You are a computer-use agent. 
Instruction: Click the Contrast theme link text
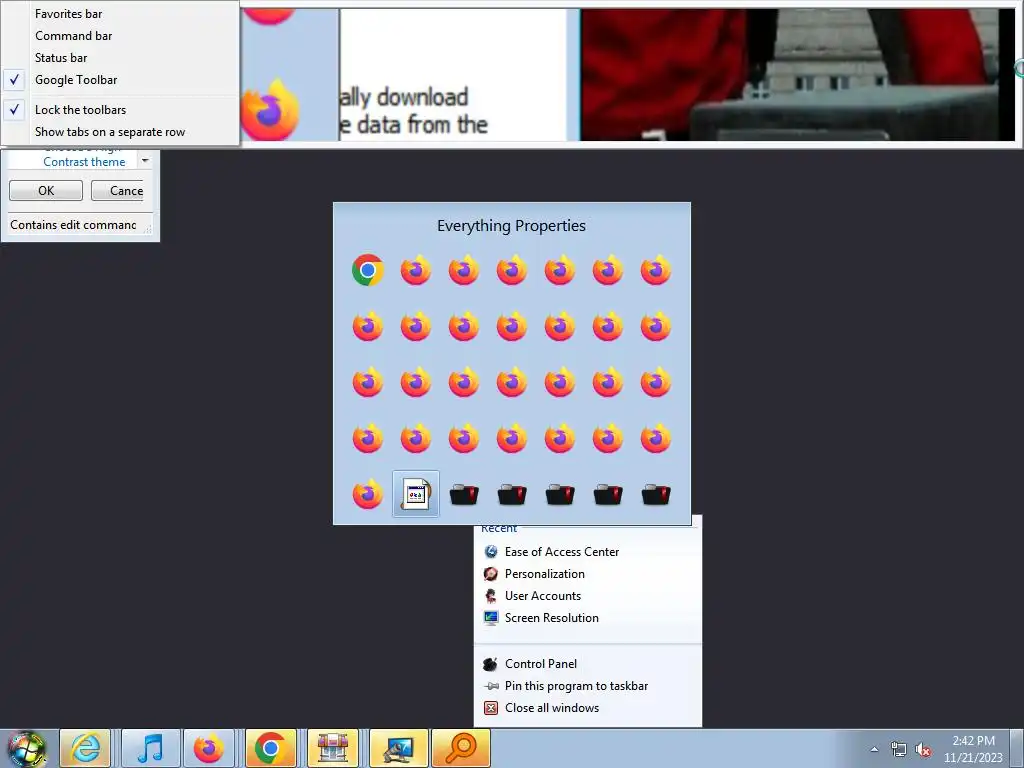tap(84, 162)
